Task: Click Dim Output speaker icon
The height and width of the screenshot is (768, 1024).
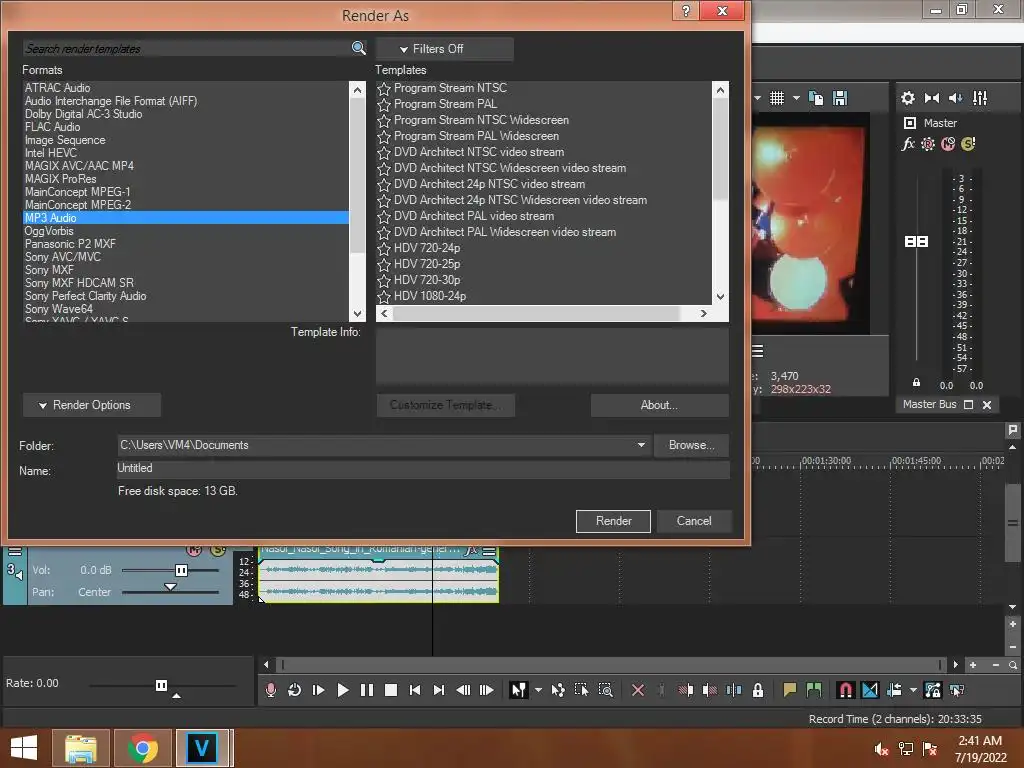Action: [x=955, y=98]
